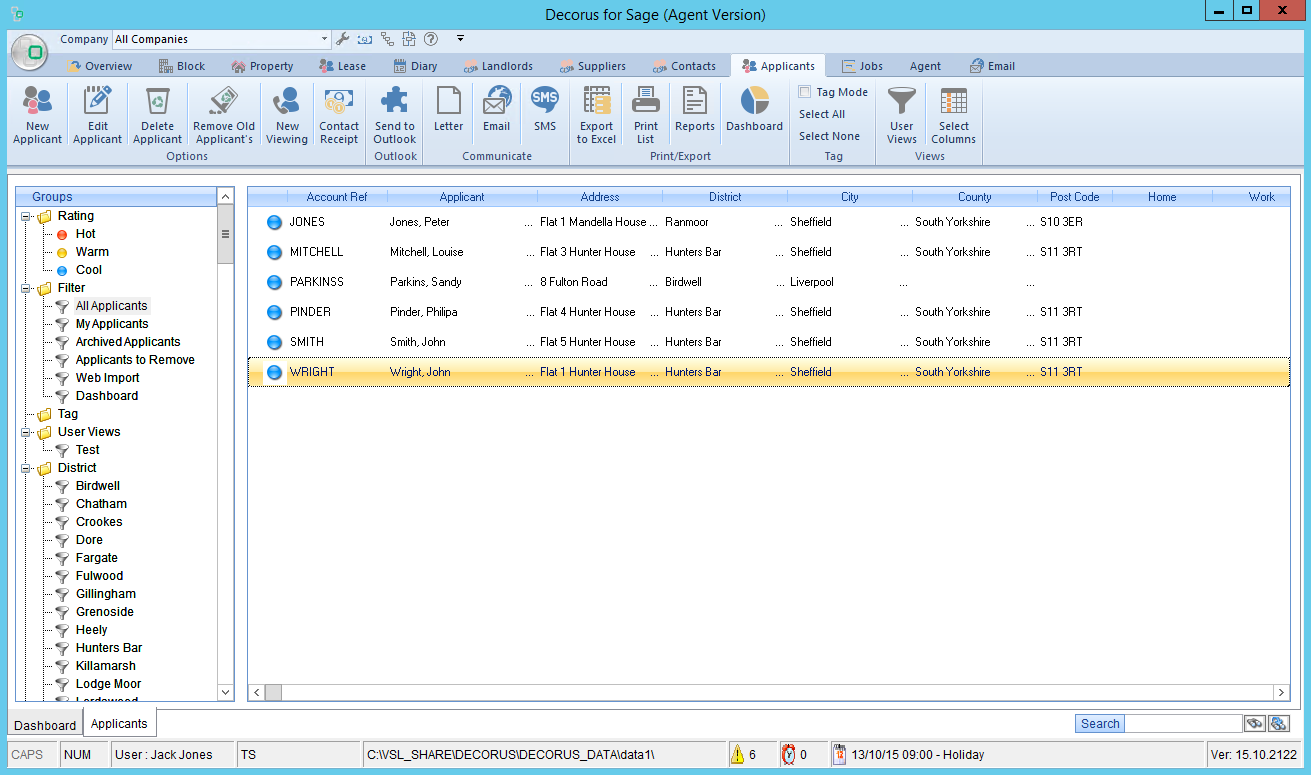Collapse the Filter group in the tree
Screen dimensions: 1311x775
pyautogui.click(x=25, y=288)
